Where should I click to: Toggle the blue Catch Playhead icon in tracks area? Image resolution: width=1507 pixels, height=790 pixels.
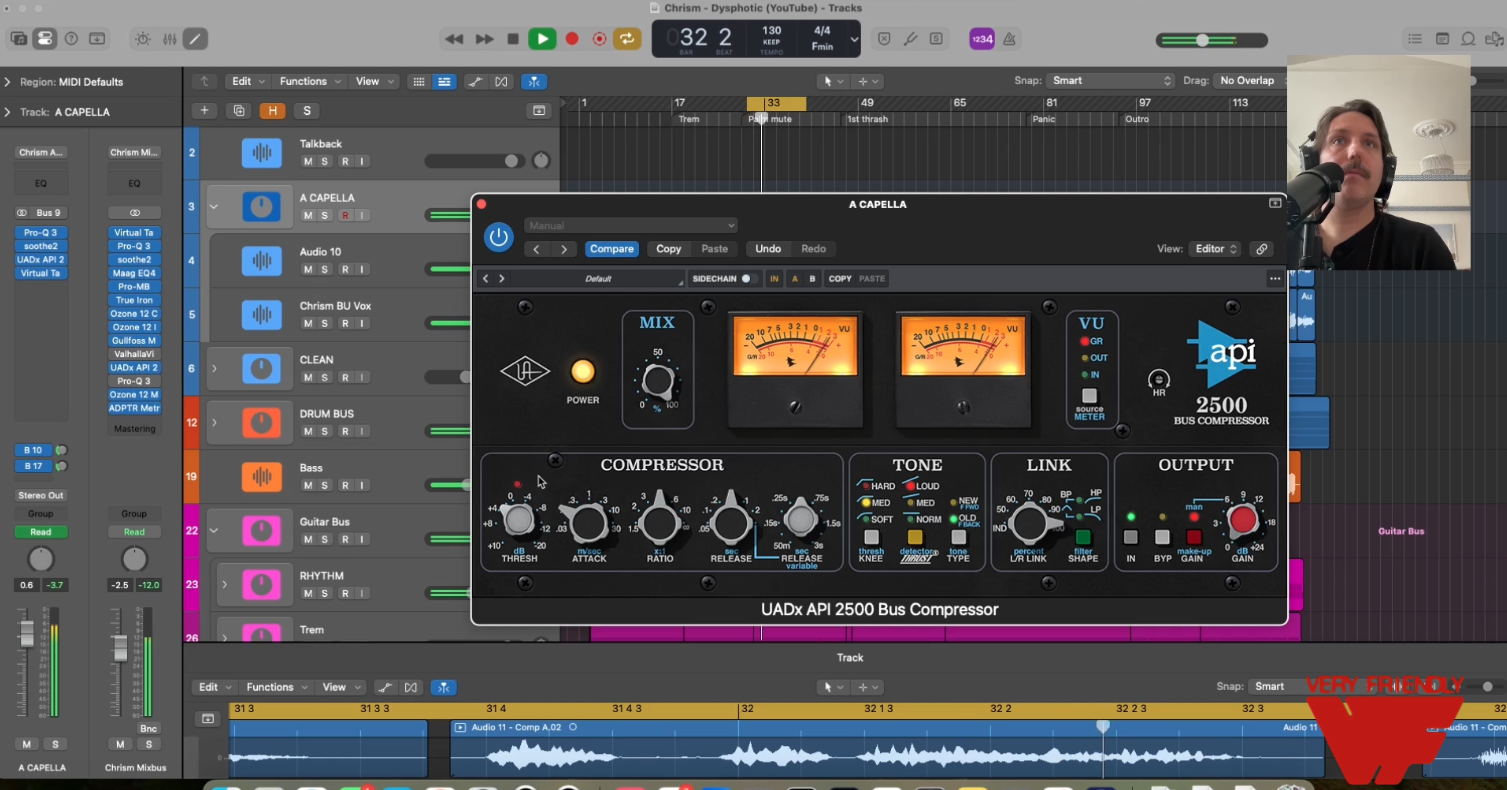click(x=535, y=81)
